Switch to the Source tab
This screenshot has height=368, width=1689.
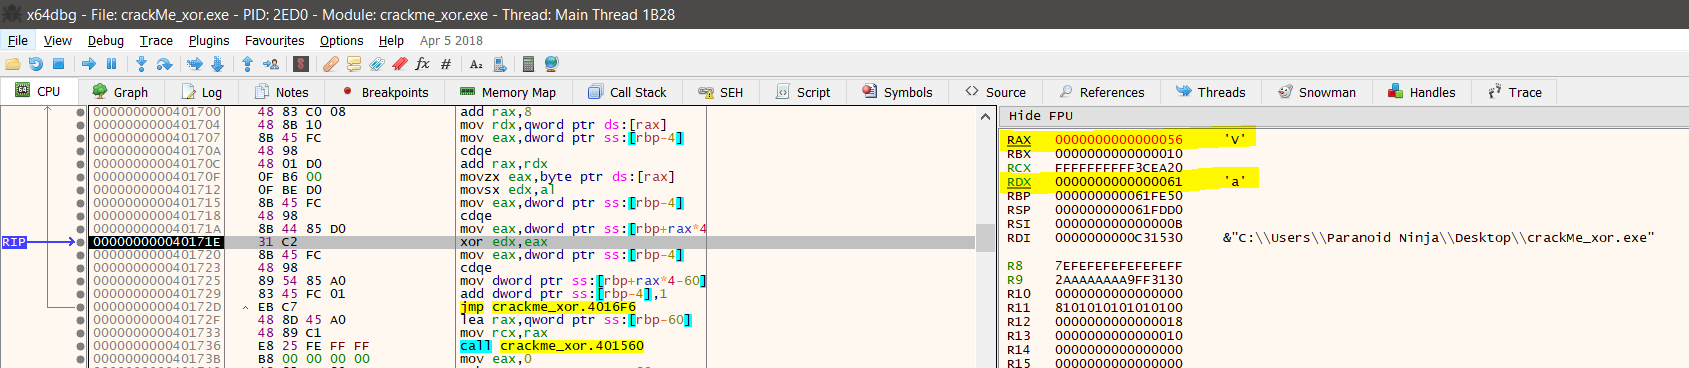(996, 92)
